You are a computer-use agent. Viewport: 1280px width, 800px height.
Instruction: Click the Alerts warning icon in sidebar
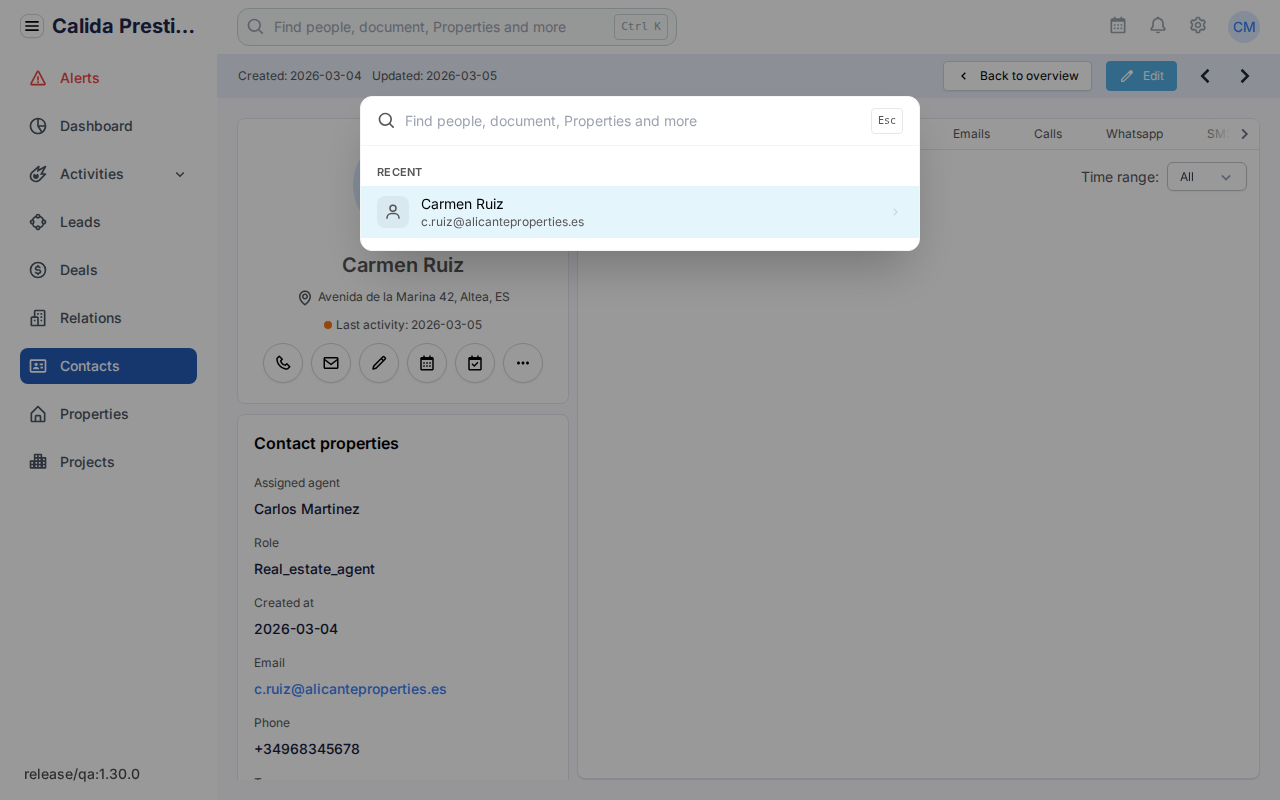click(38, 78)
